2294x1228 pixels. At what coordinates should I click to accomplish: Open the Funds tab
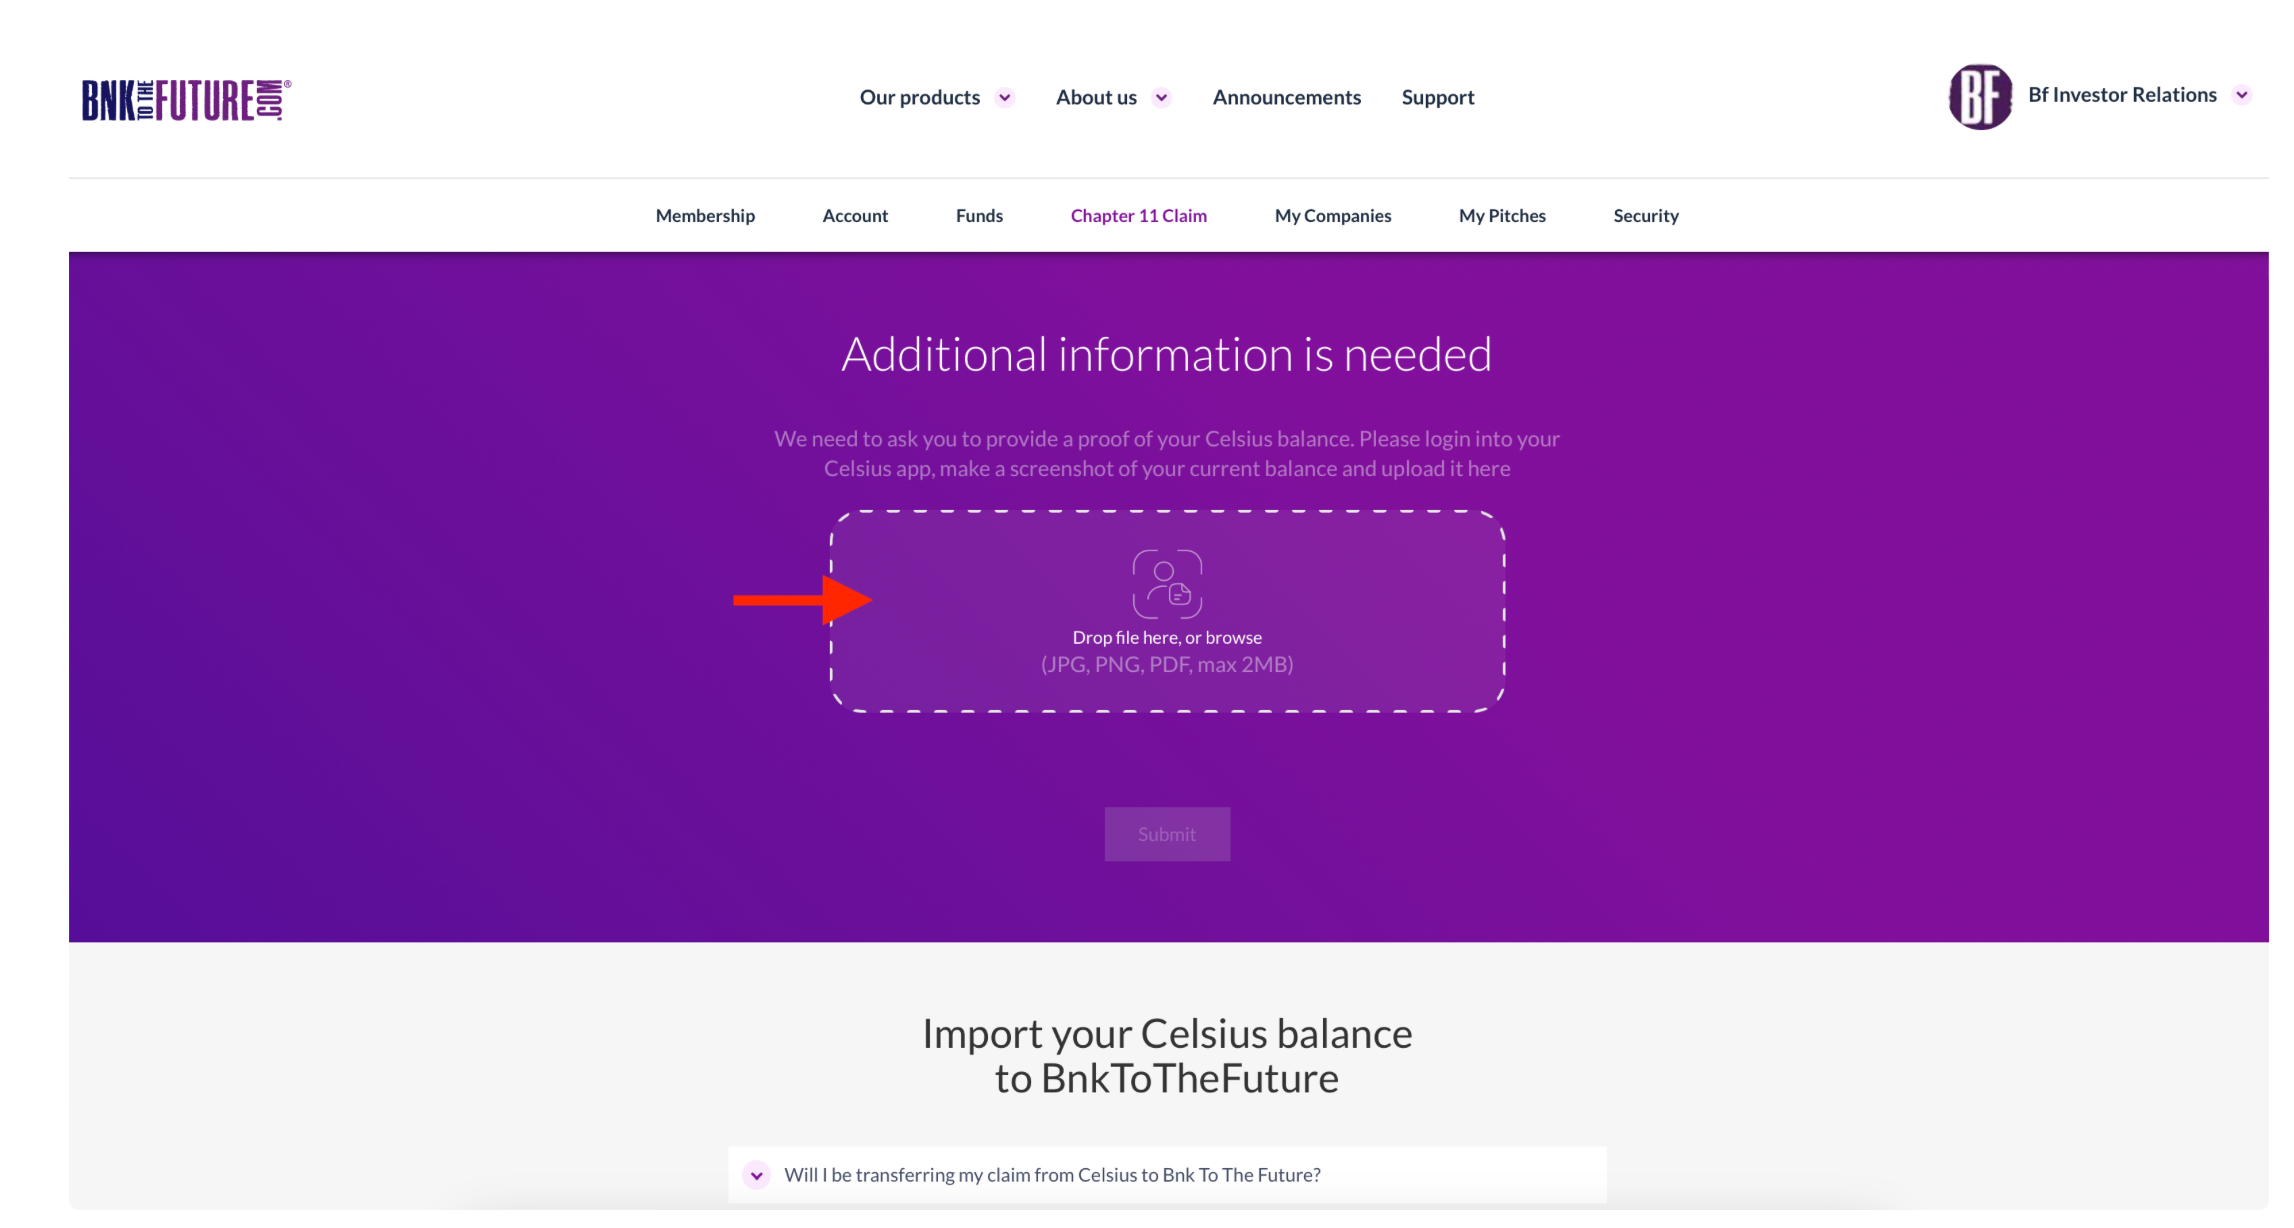979,216
